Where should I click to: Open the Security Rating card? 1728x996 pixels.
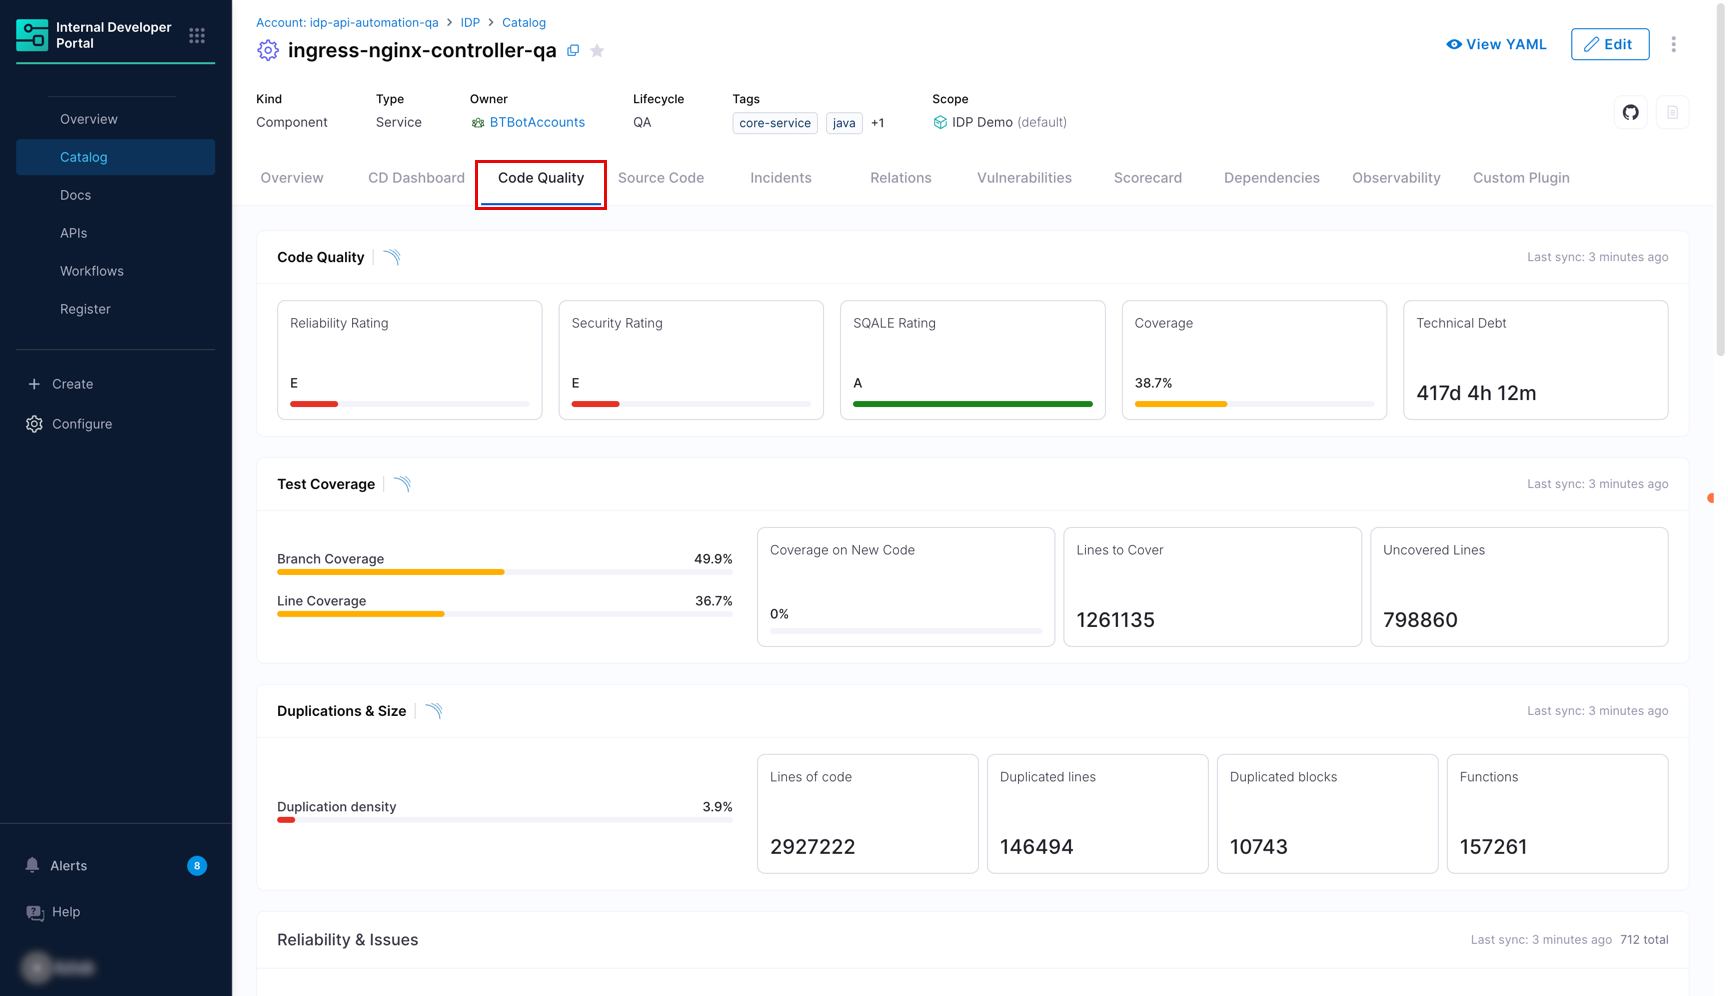click(691, 360)
